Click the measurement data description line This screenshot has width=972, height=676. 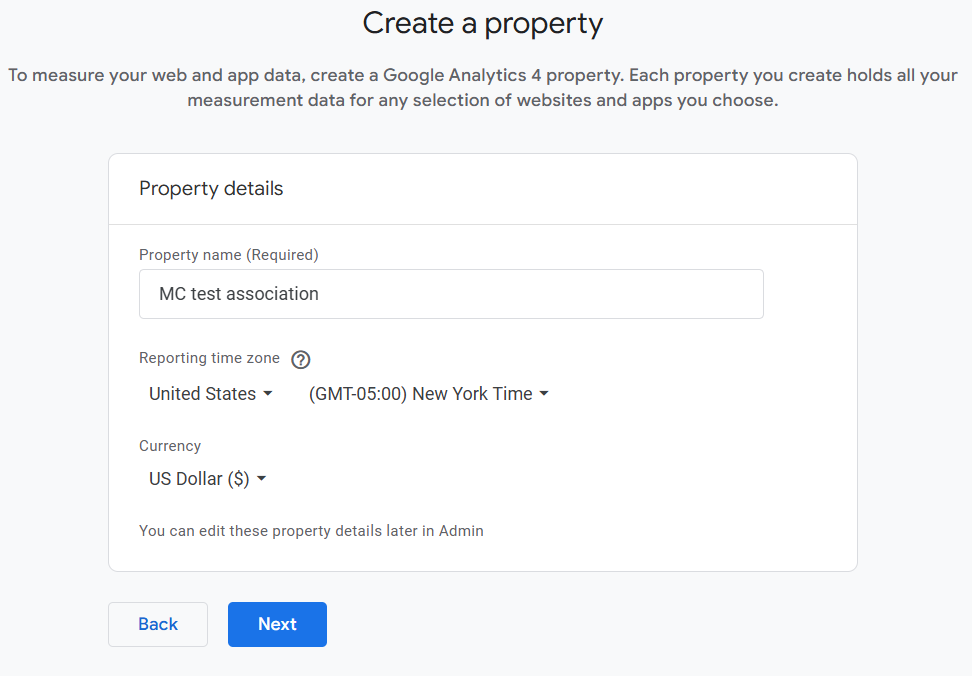point(482,100)
